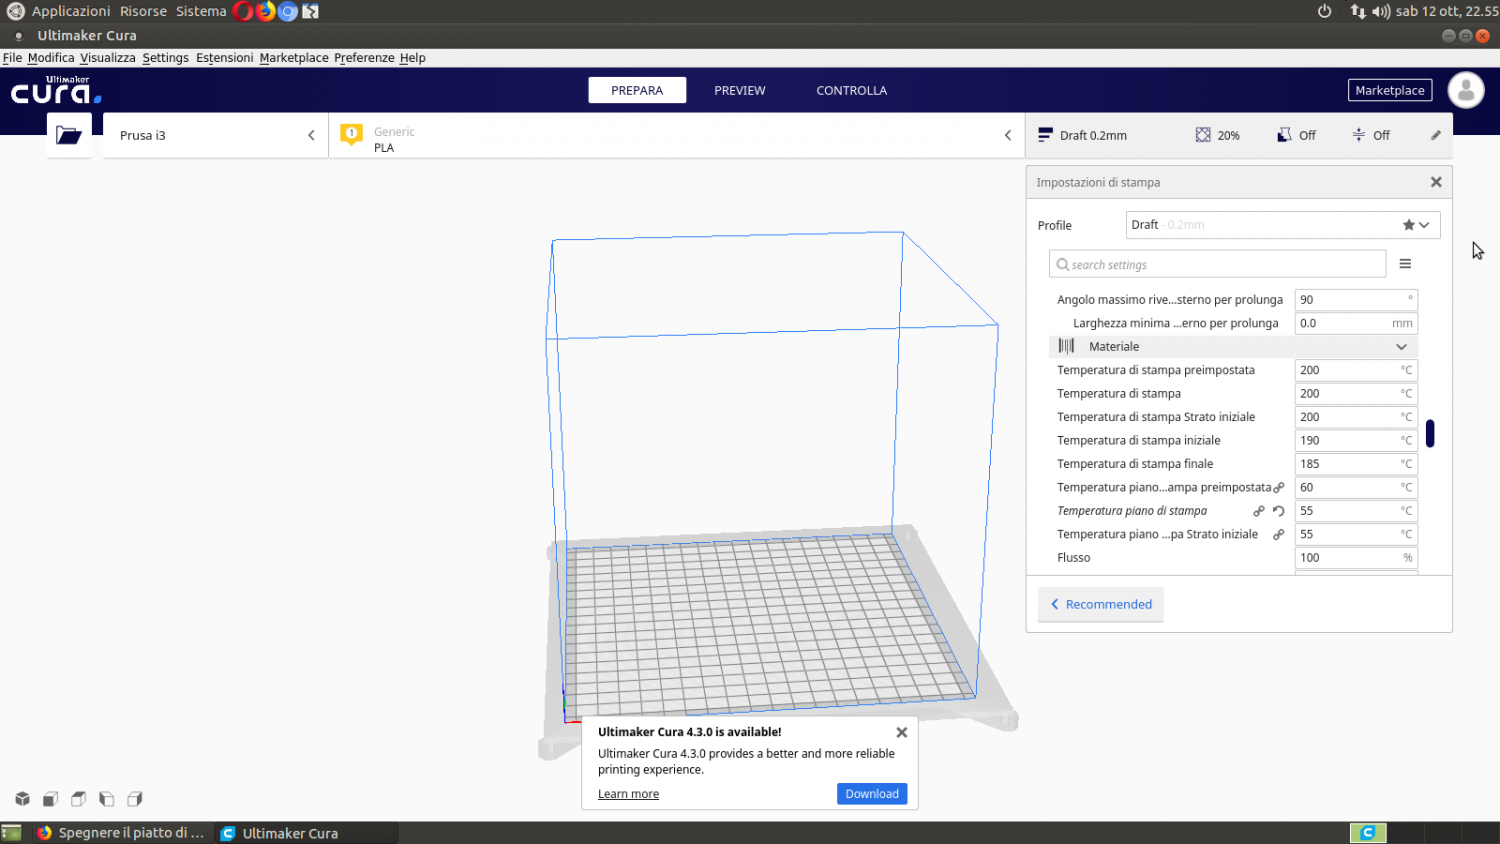Click the volume icon in system tray
This screenshot has width=1500, height=844.
[x=1381, y=11]
